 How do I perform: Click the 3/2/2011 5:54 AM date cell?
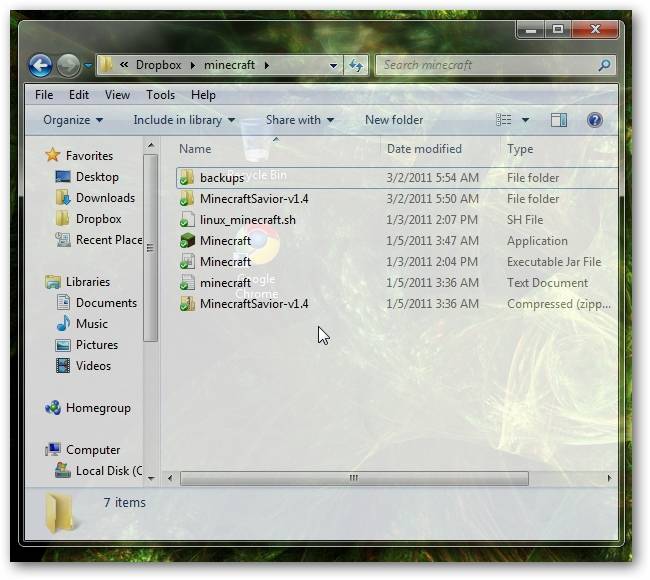point(432,178)
